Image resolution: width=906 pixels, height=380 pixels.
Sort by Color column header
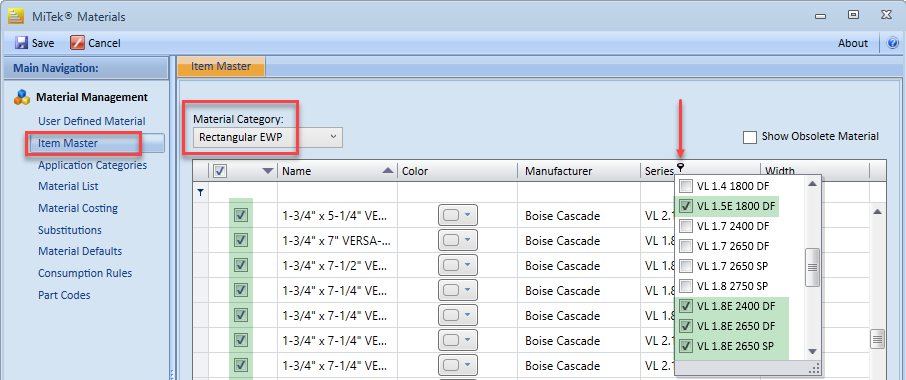click(x=457, y=171)
